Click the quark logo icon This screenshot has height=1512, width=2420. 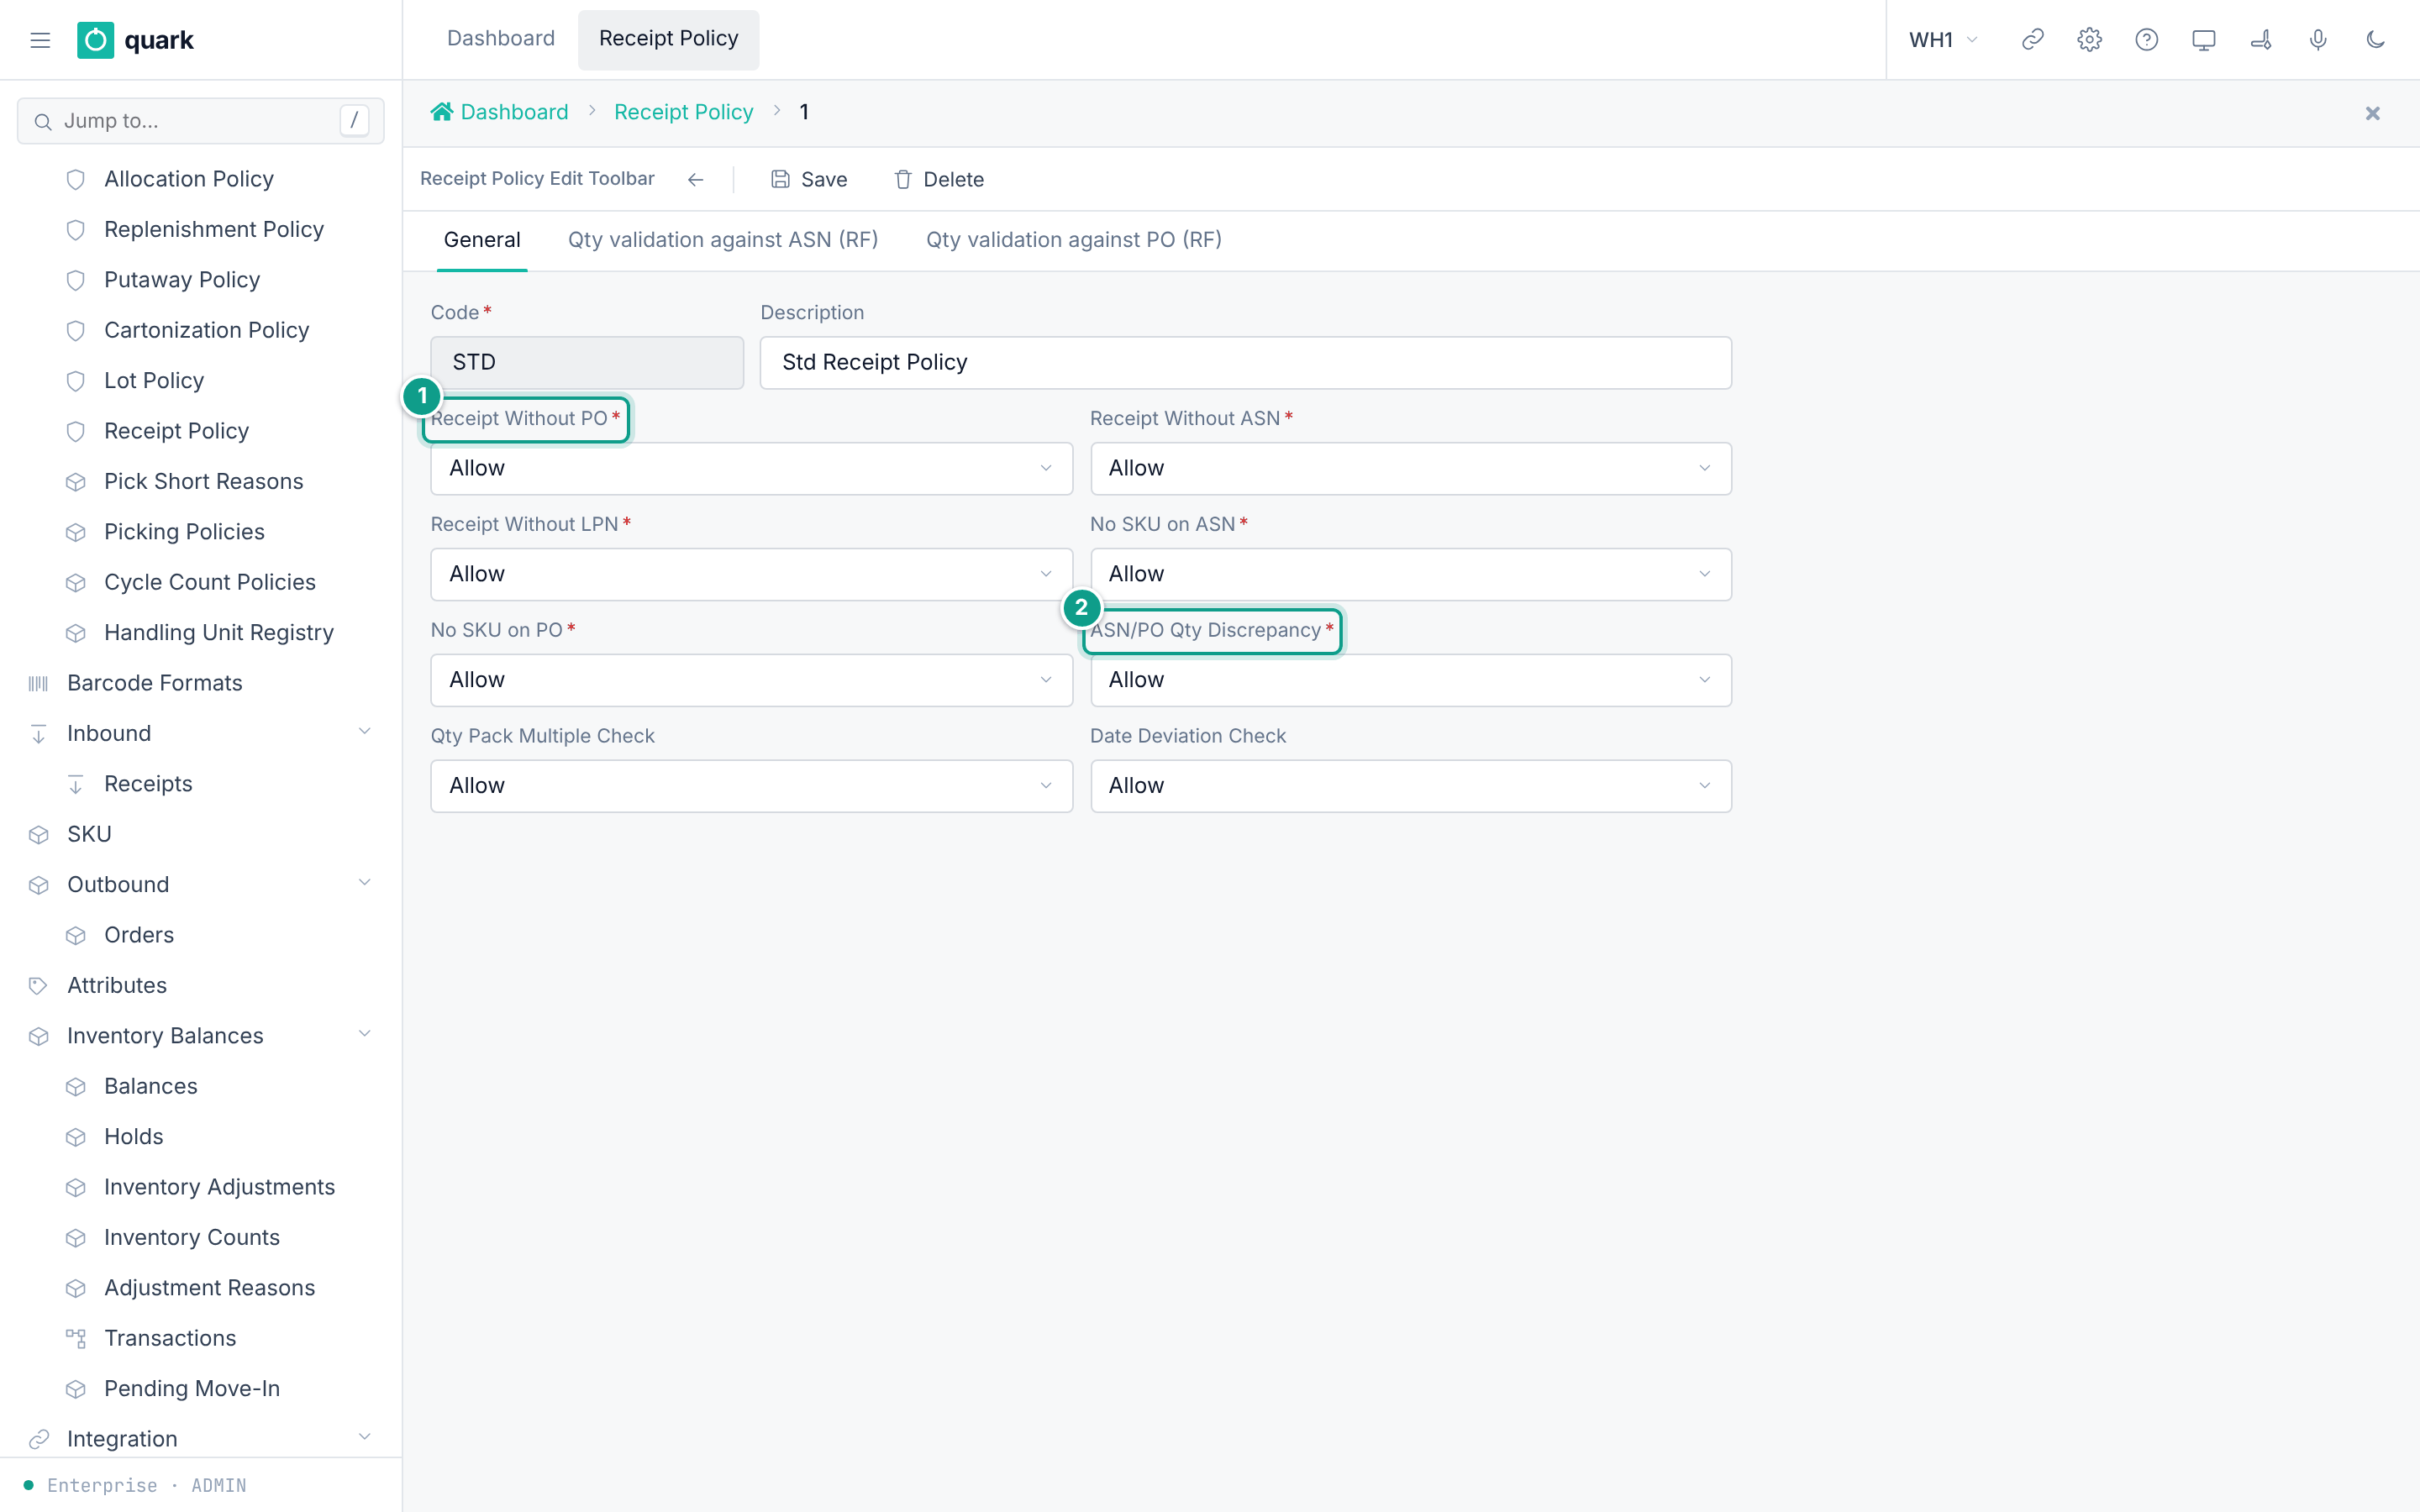pyautogui.click(x=95, y=40)
